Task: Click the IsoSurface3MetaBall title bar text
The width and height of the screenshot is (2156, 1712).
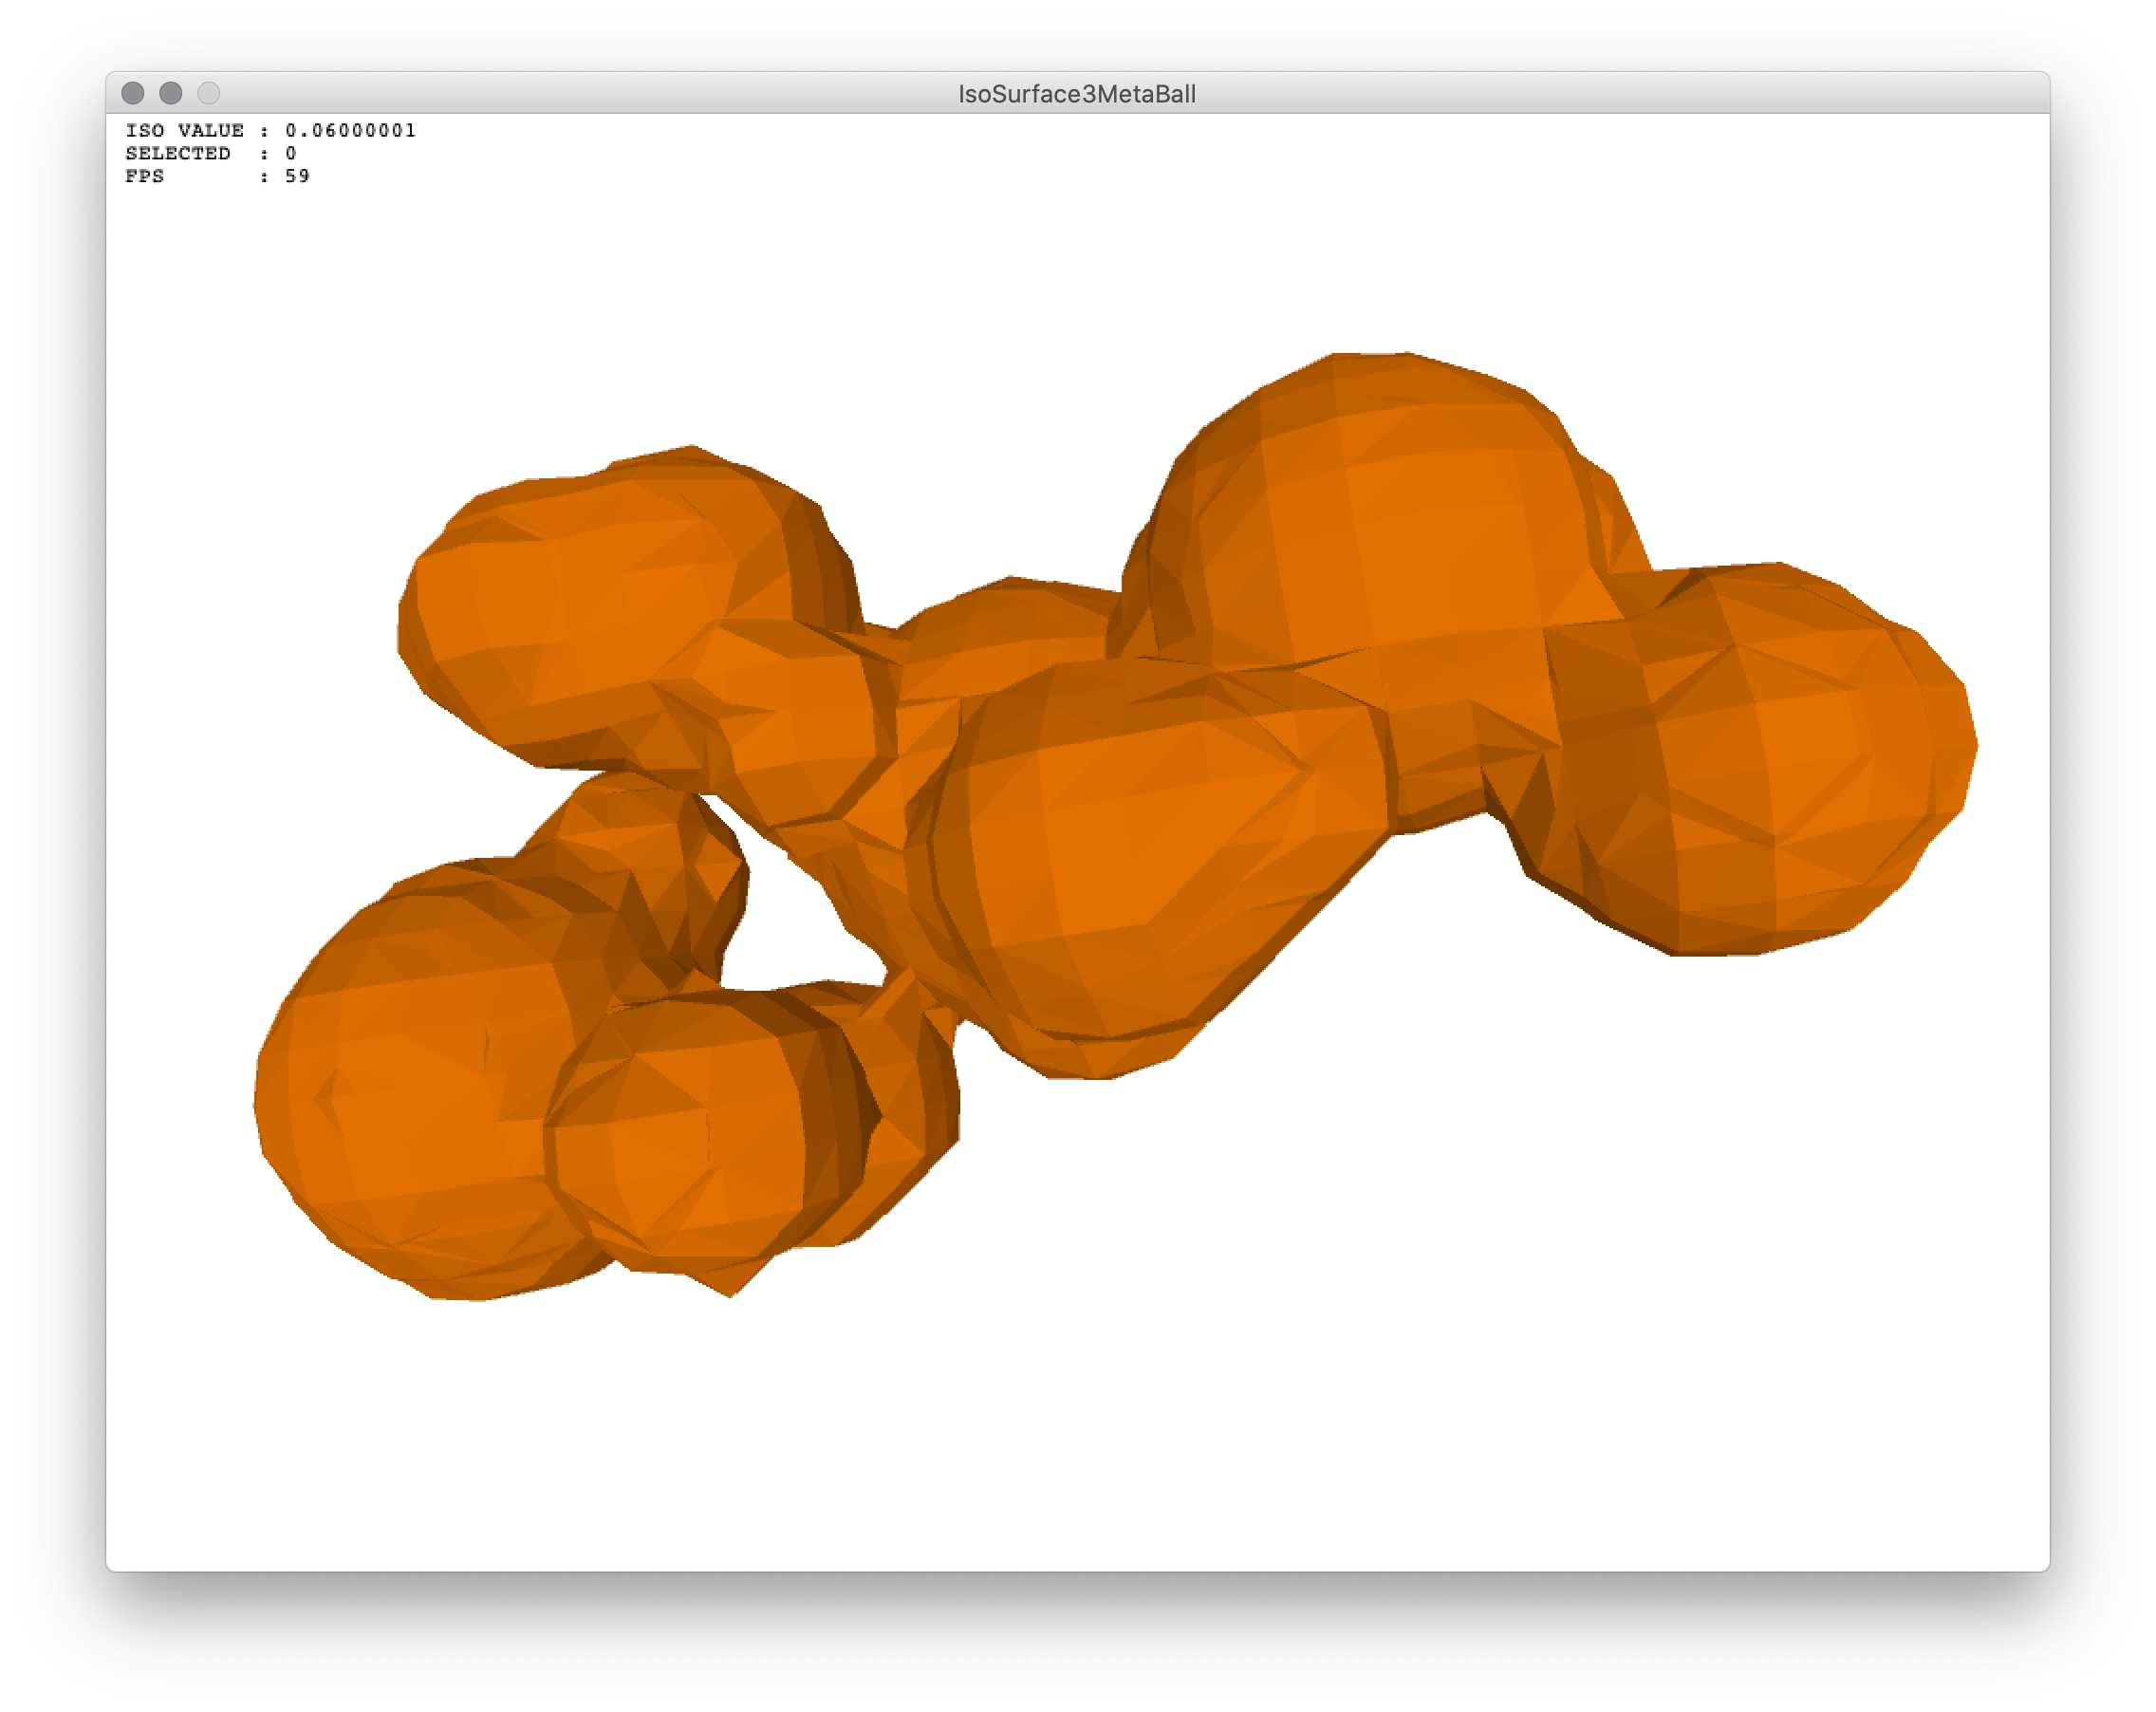Action: pyautogui.click(x=1077, y=94)
